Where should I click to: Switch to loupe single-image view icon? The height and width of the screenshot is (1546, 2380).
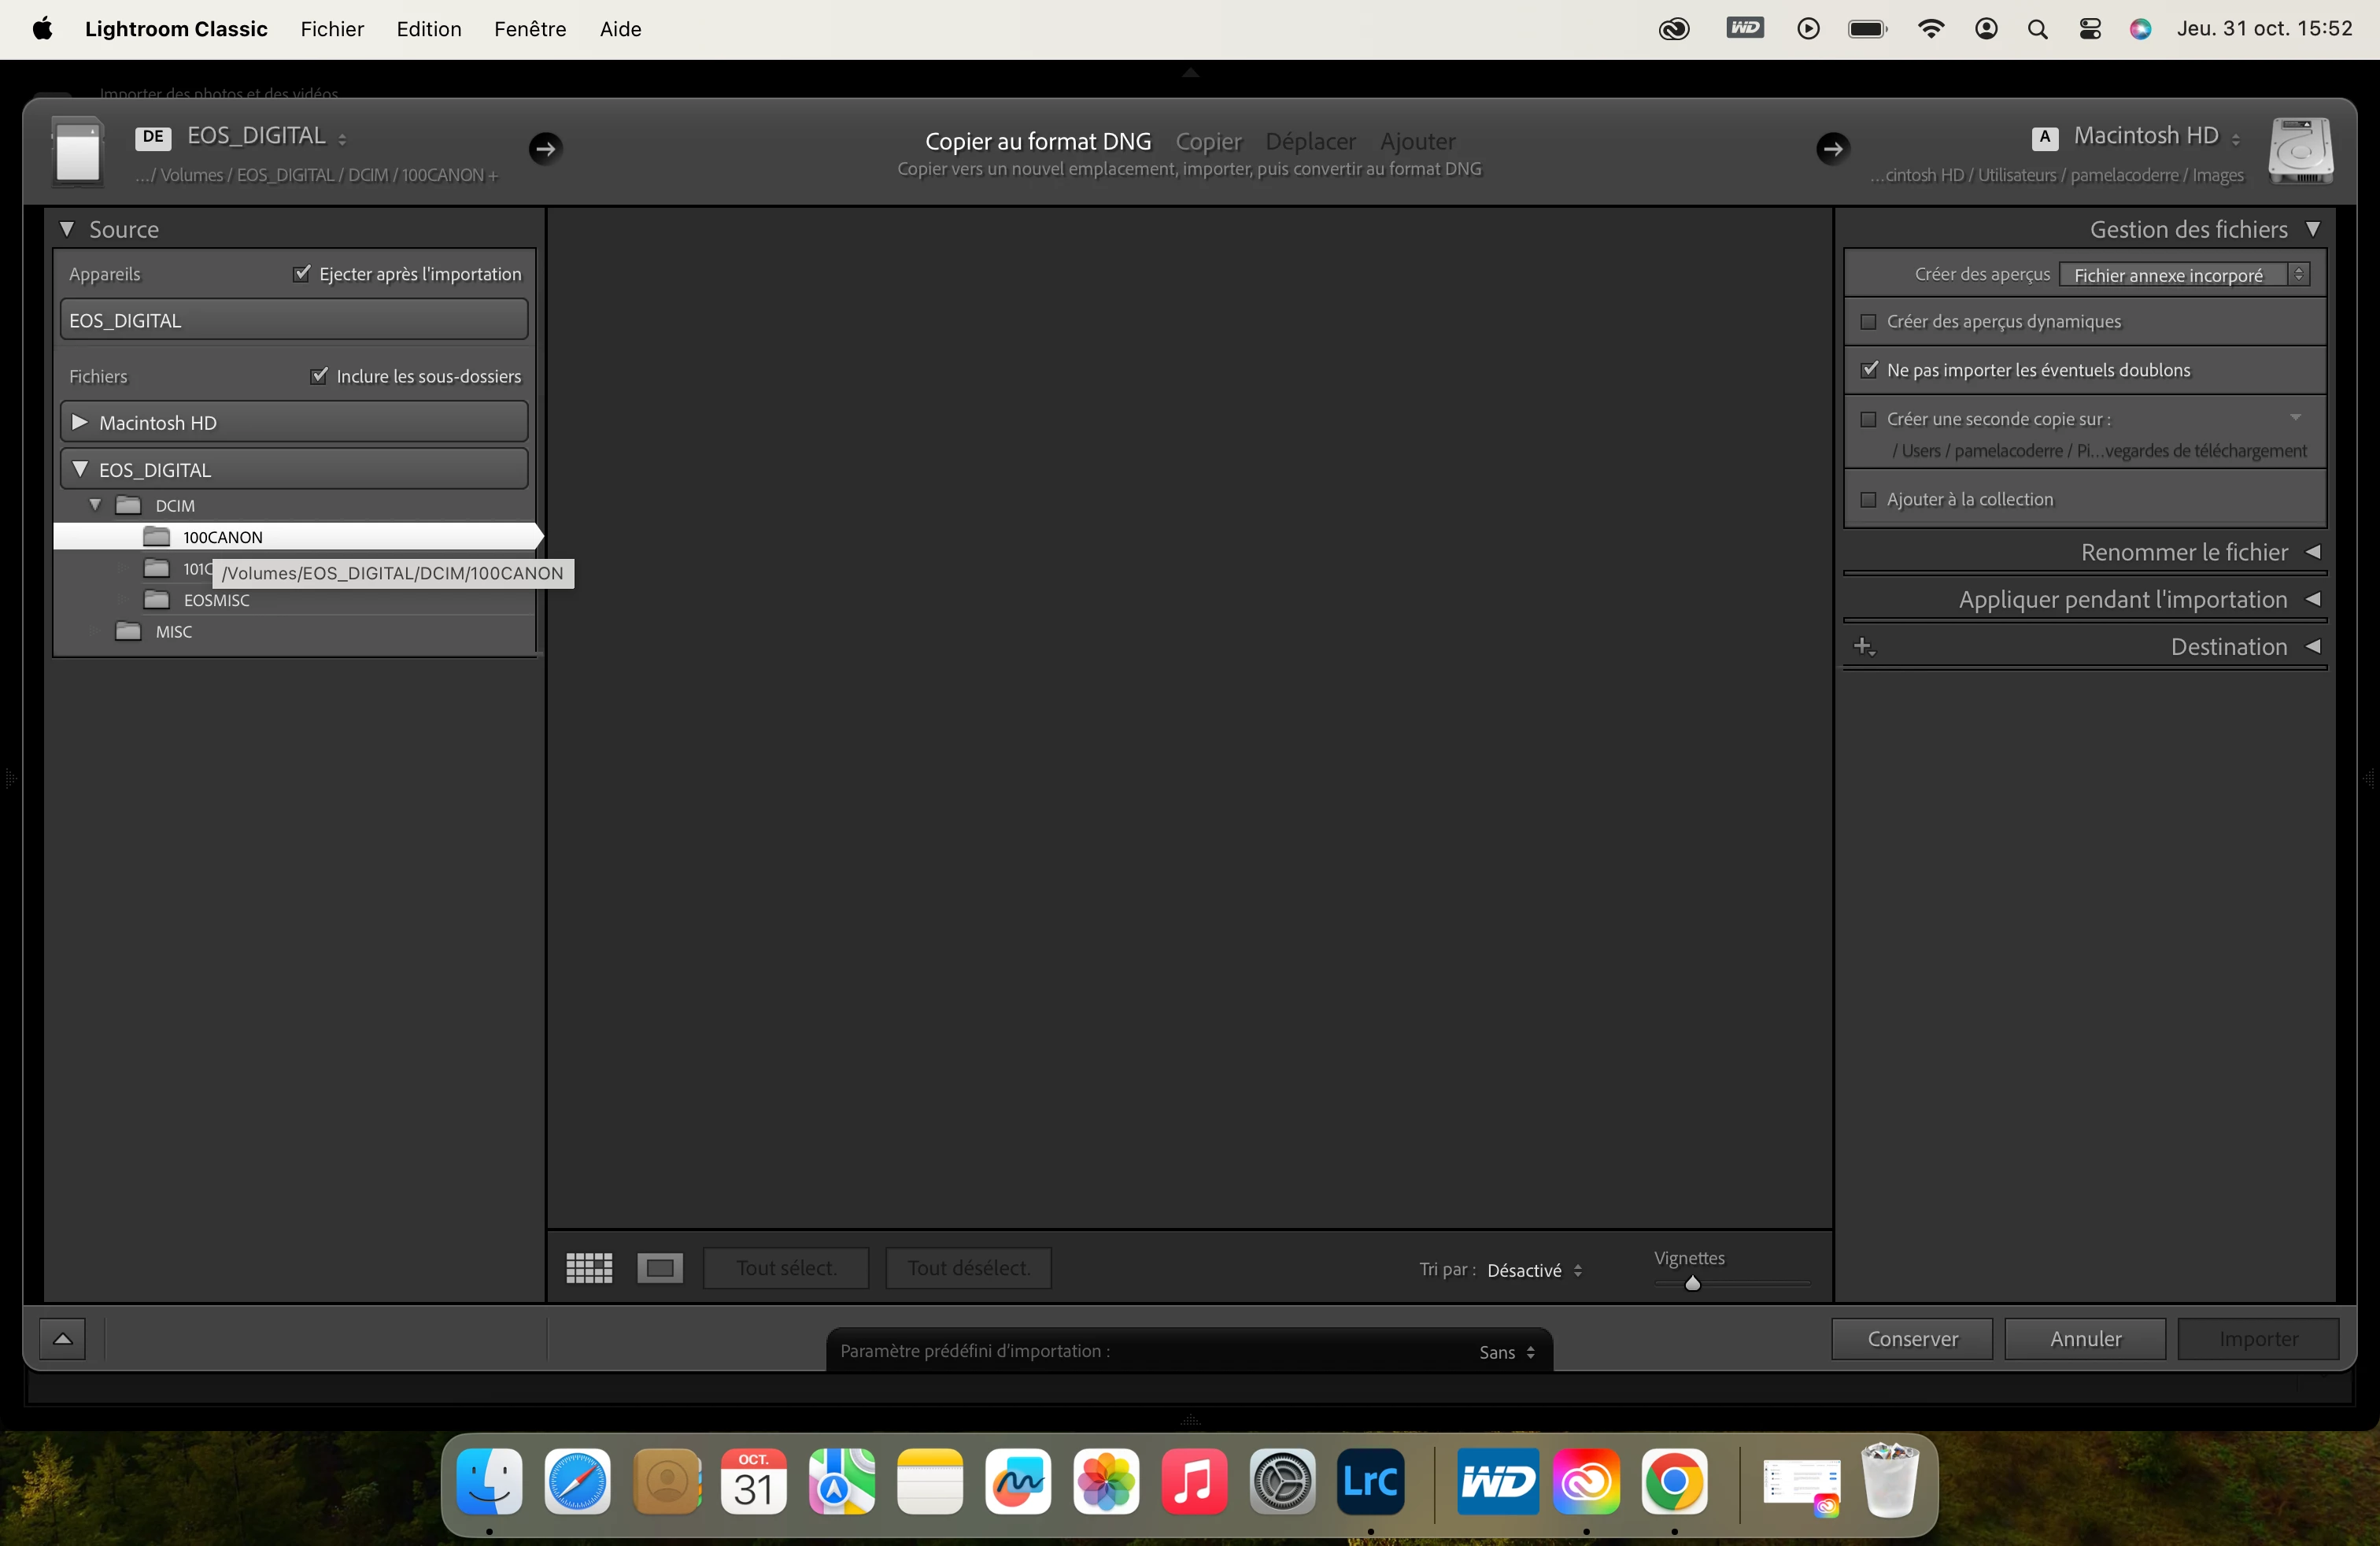pyautogui.click(x=660, y=1268)
